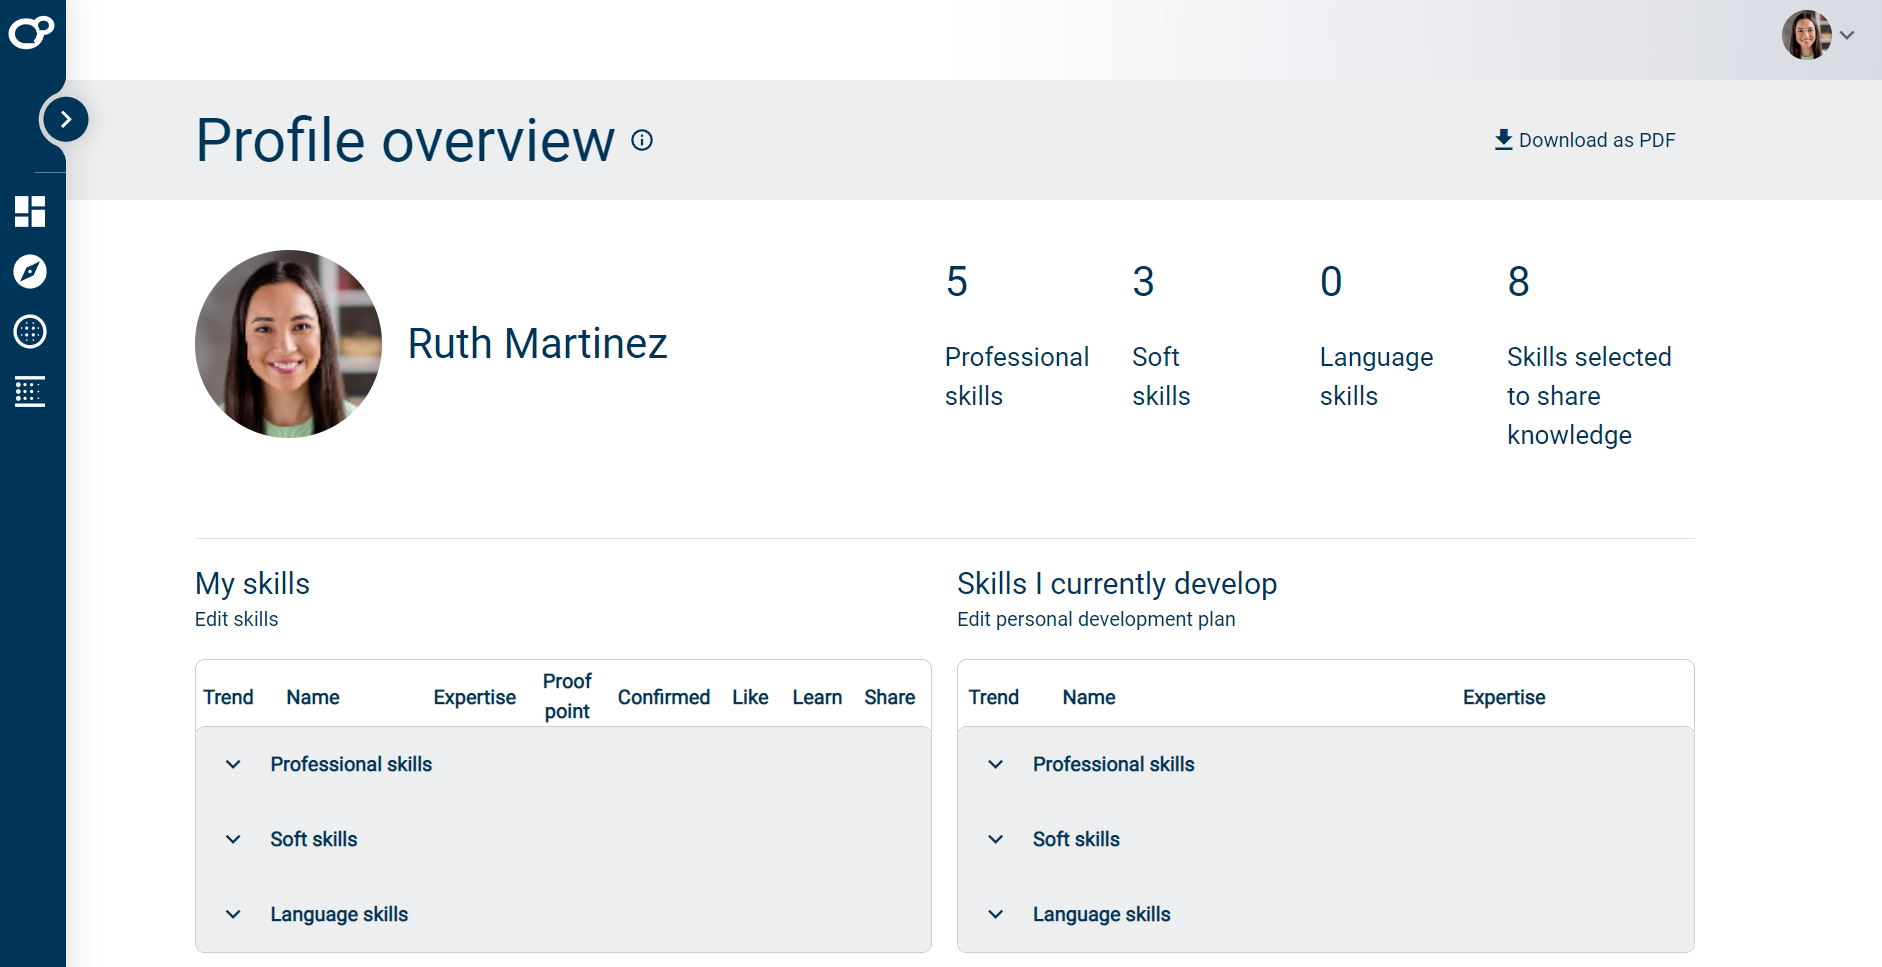Open the account dropdown arrow in top-right corner
Image resolution: width=1882 pixels, height=967 pixels.
(x=1848, y=34)
